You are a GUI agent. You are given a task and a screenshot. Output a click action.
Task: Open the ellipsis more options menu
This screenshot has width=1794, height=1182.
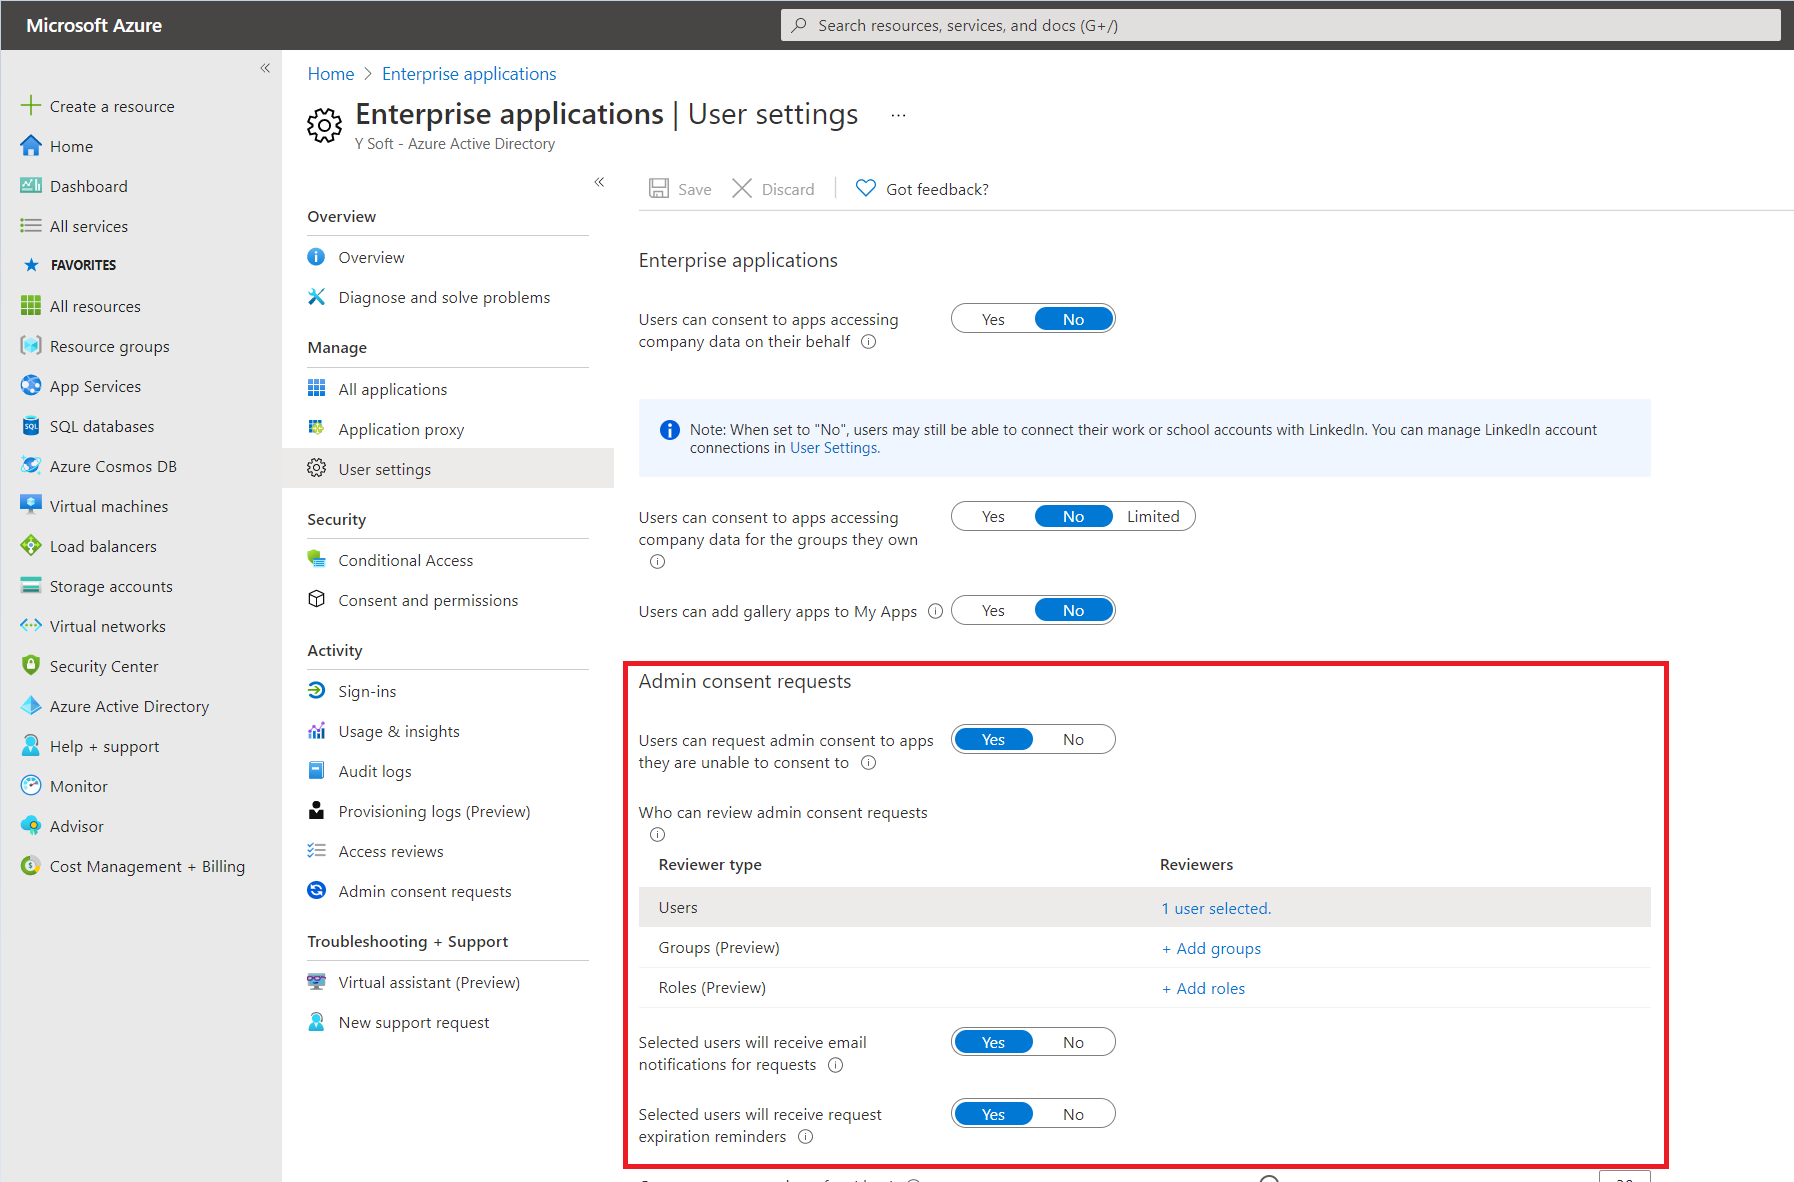[x=898, y=115]
